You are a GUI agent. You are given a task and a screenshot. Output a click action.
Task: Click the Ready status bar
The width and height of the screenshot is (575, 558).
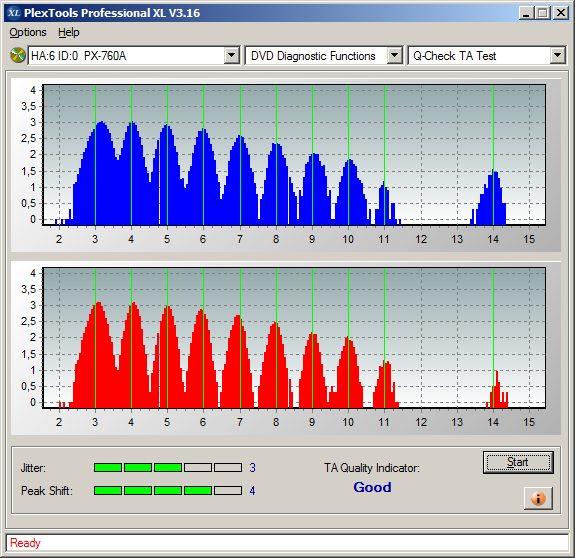coord(287,543)
